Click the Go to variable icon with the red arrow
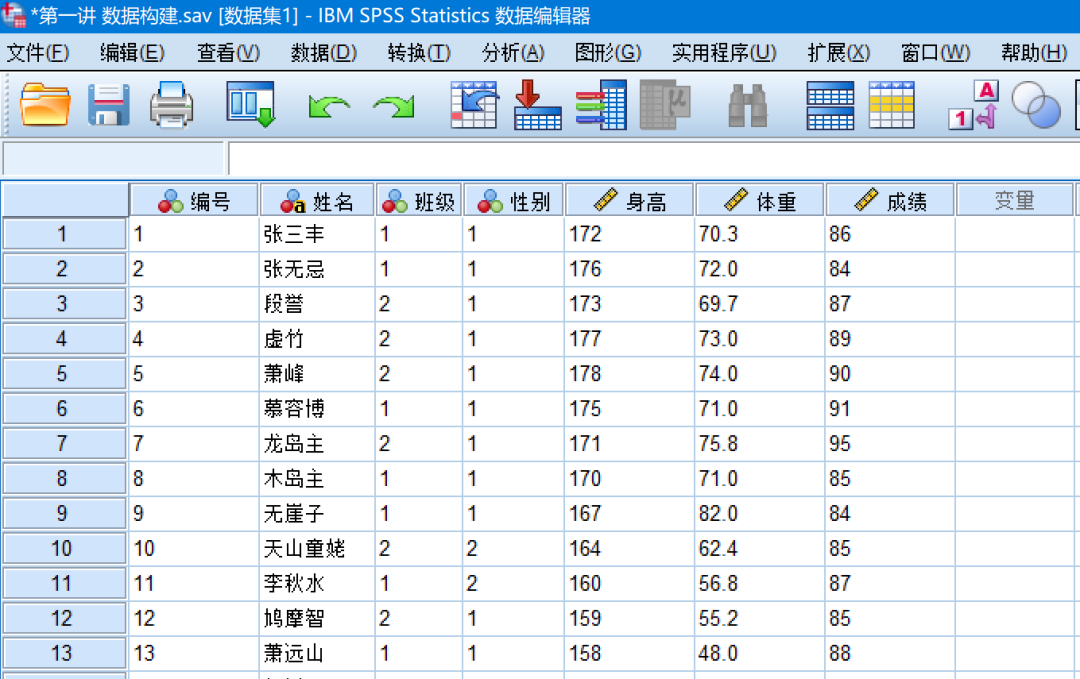 point(537,105)
